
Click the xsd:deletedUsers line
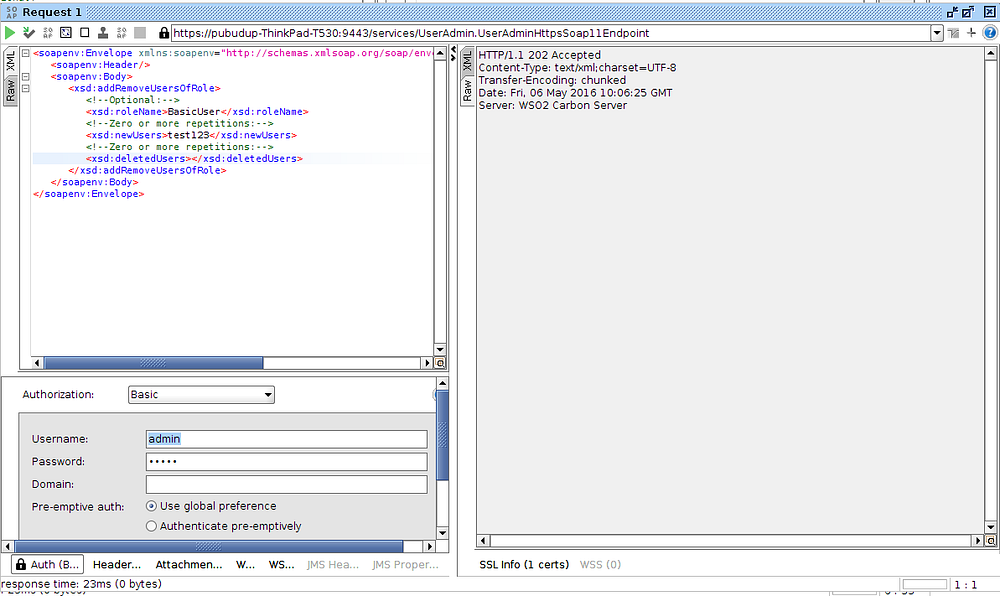point(195,159)
